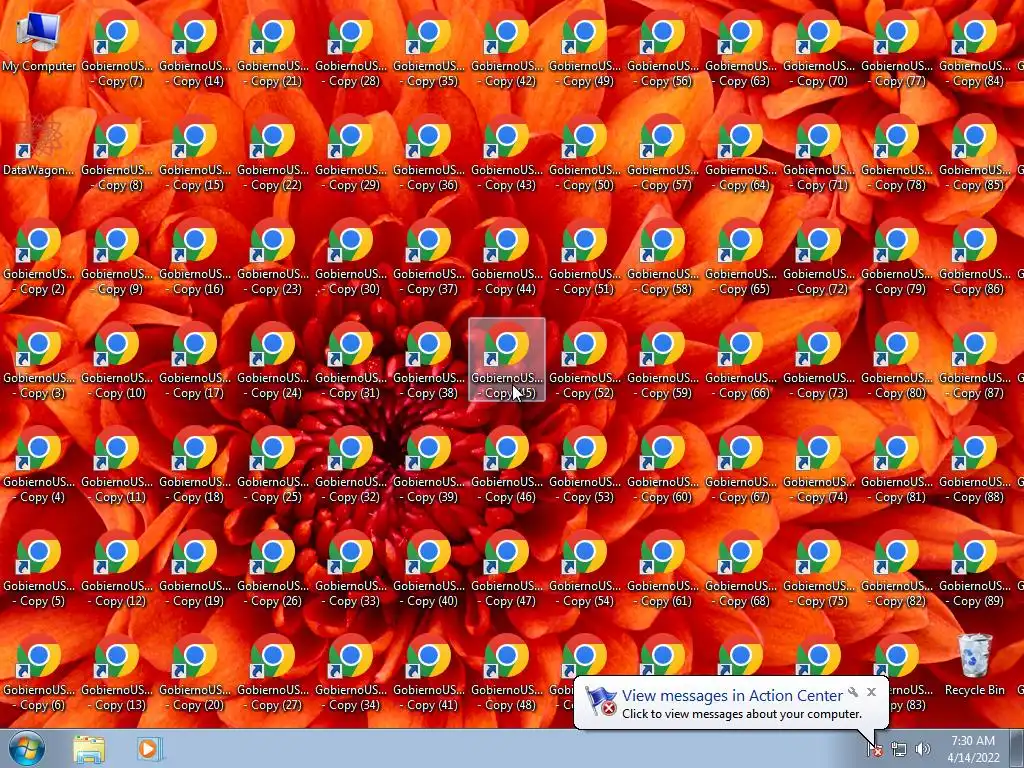Select GobiernoUS Copy (47) shortcut
This screenshot has height=768, width=1024.
coord(507,568)
